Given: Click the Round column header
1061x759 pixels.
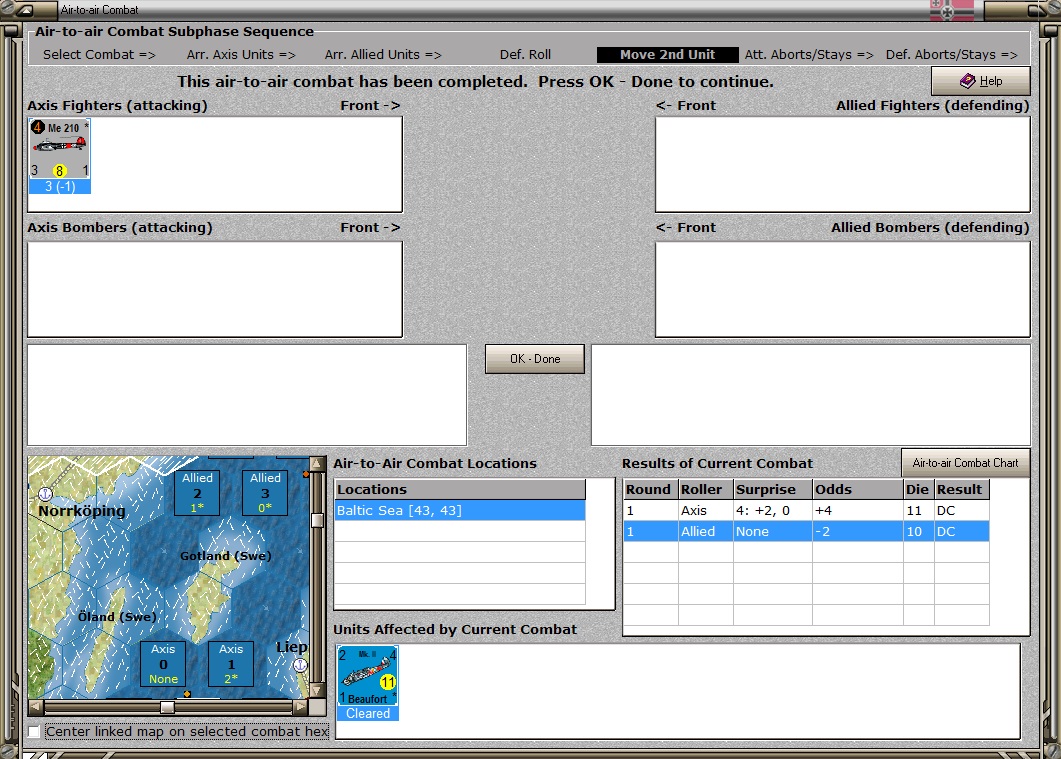Looking at the screenshot, I should [x=651, y=490].
